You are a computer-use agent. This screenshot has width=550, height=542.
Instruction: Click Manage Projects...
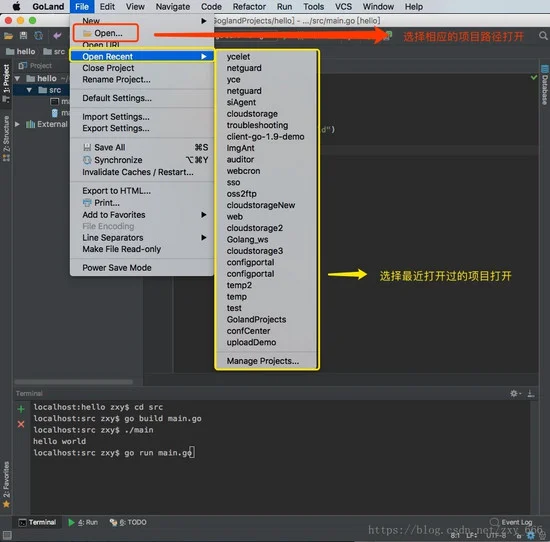(x=267, y=361)
